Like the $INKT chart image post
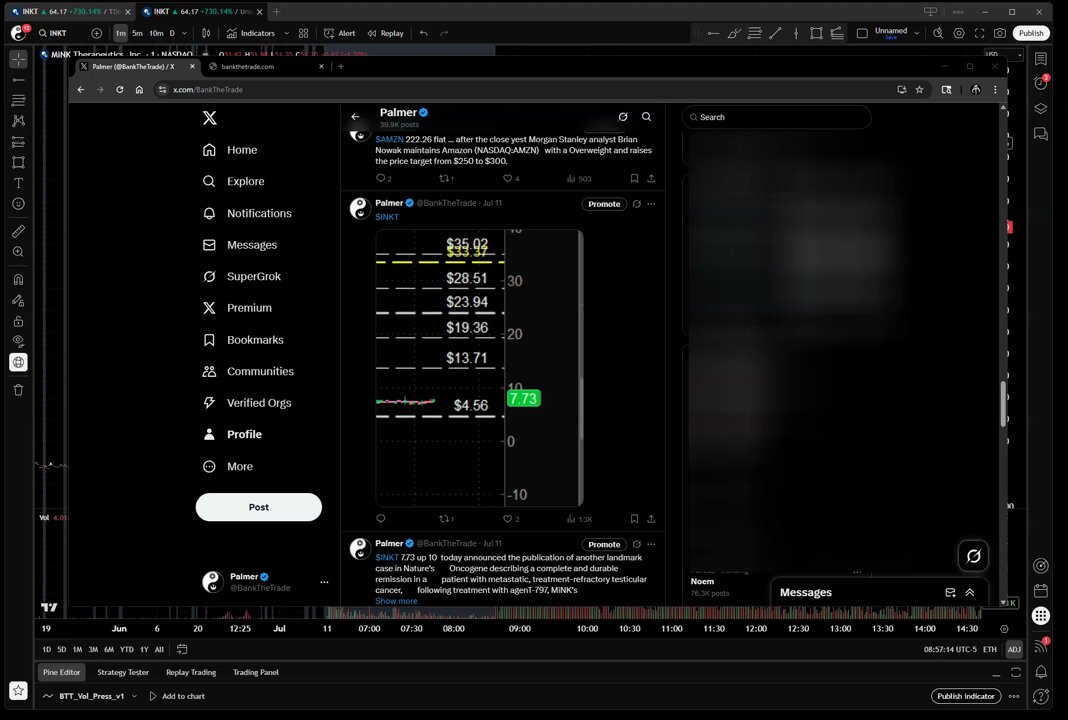Viewport: 1068px width, 720px height. click(512, 518)
